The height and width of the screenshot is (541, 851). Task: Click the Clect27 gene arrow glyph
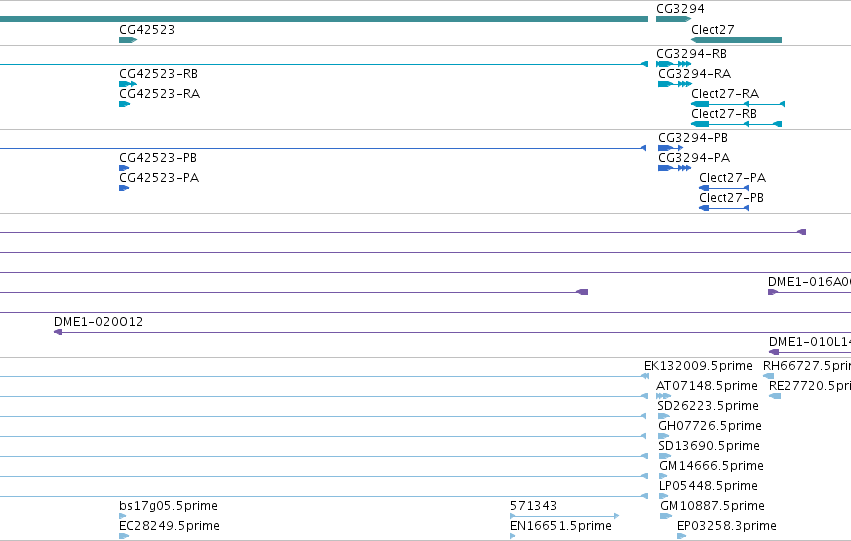(x=736, y=40)
